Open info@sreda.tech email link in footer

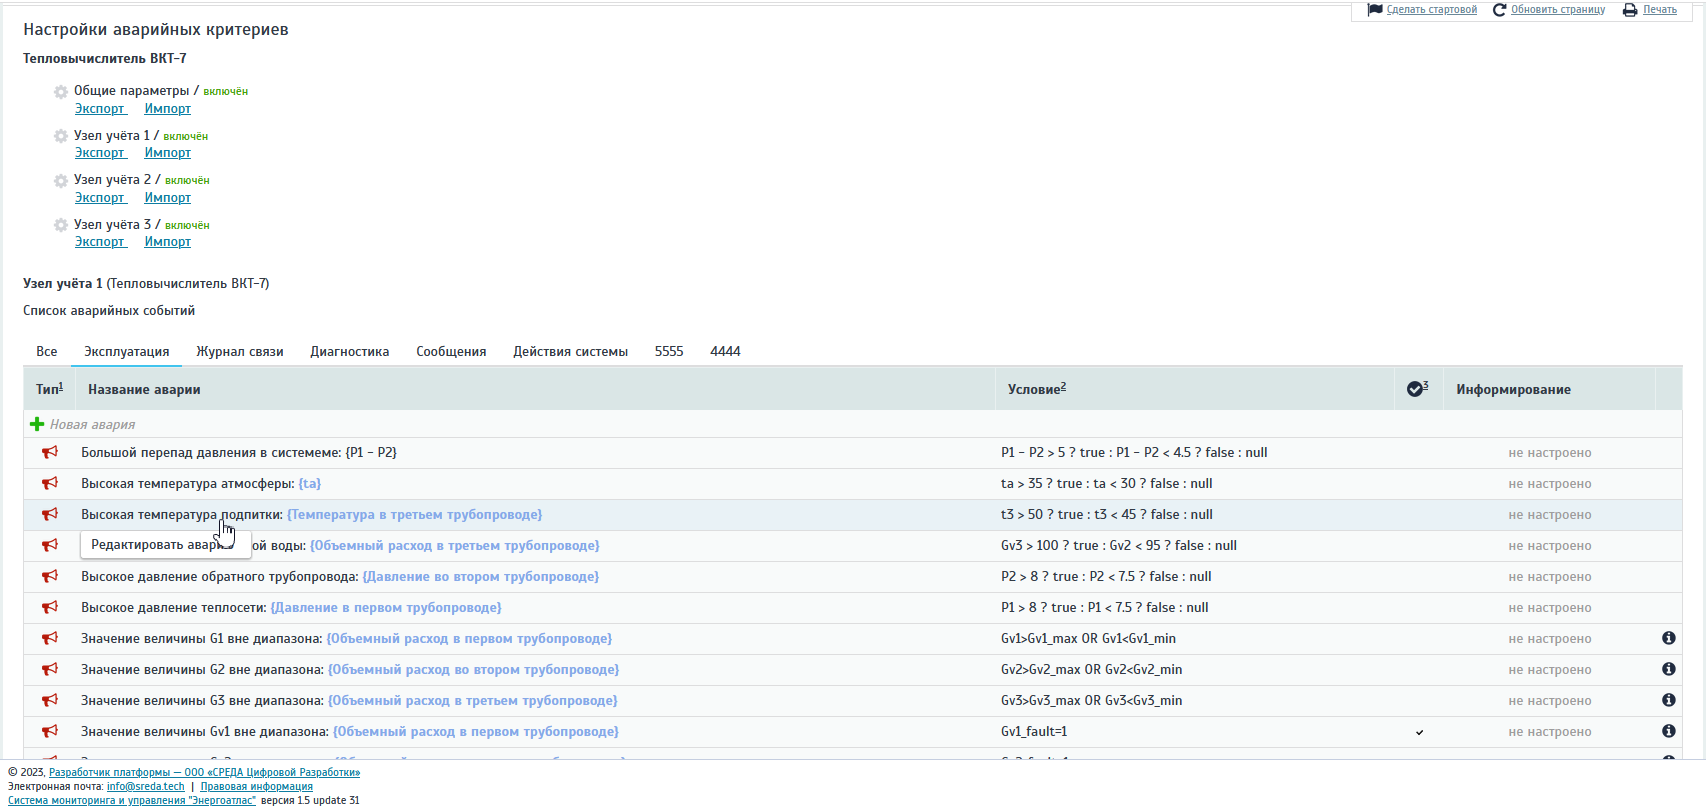pyautogui.click(x=146, y=787)
